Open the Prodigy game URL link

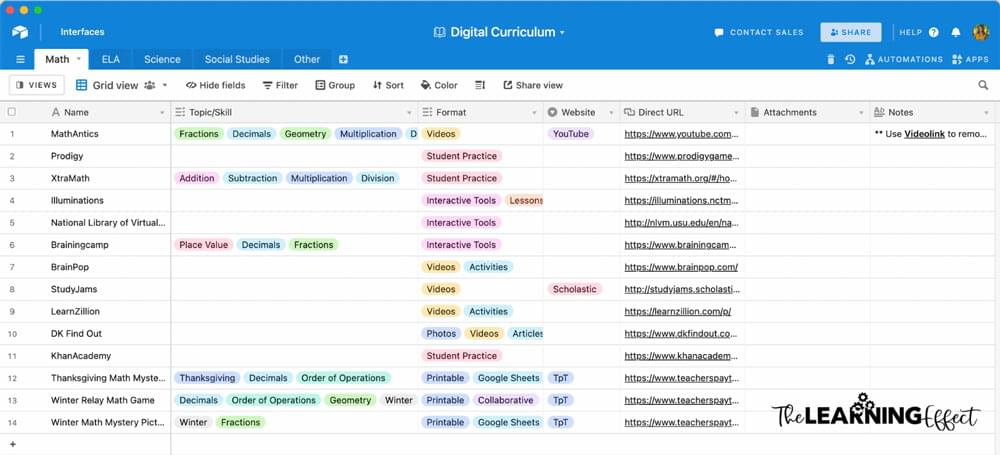point(682,156)
